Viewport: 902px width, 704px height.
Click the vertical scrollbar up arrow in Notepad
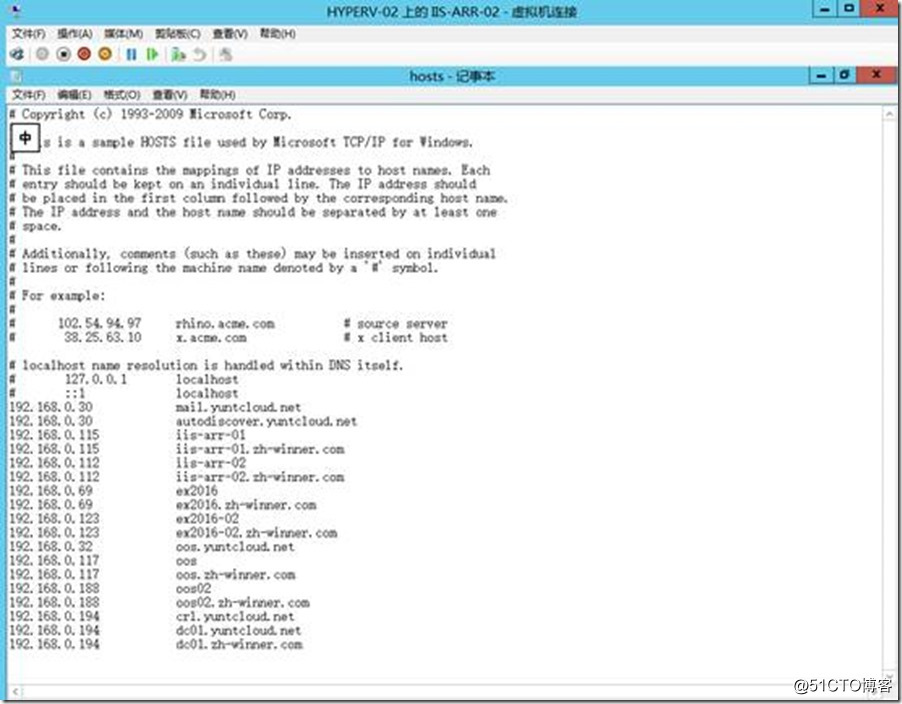(x=889, y=115)
